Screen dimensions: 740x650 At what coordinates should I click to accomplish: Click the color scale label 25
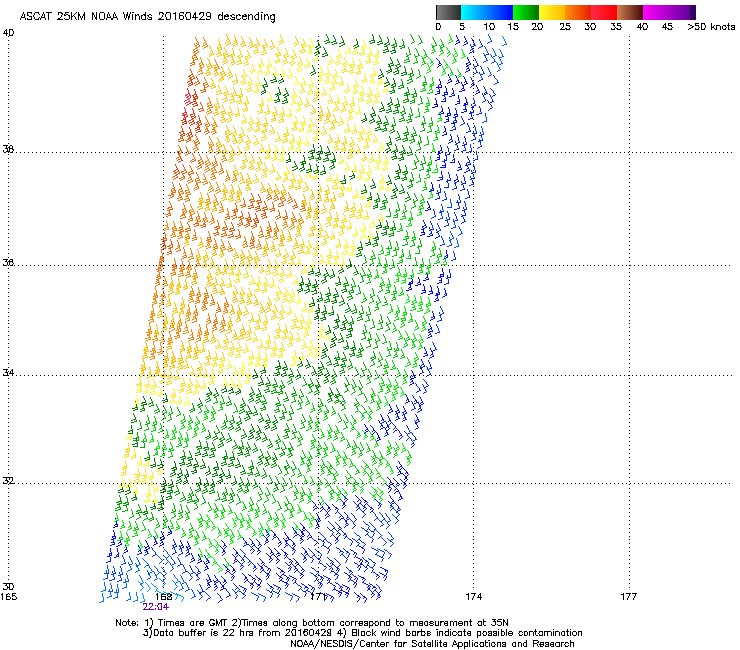(x=565, y=27)
